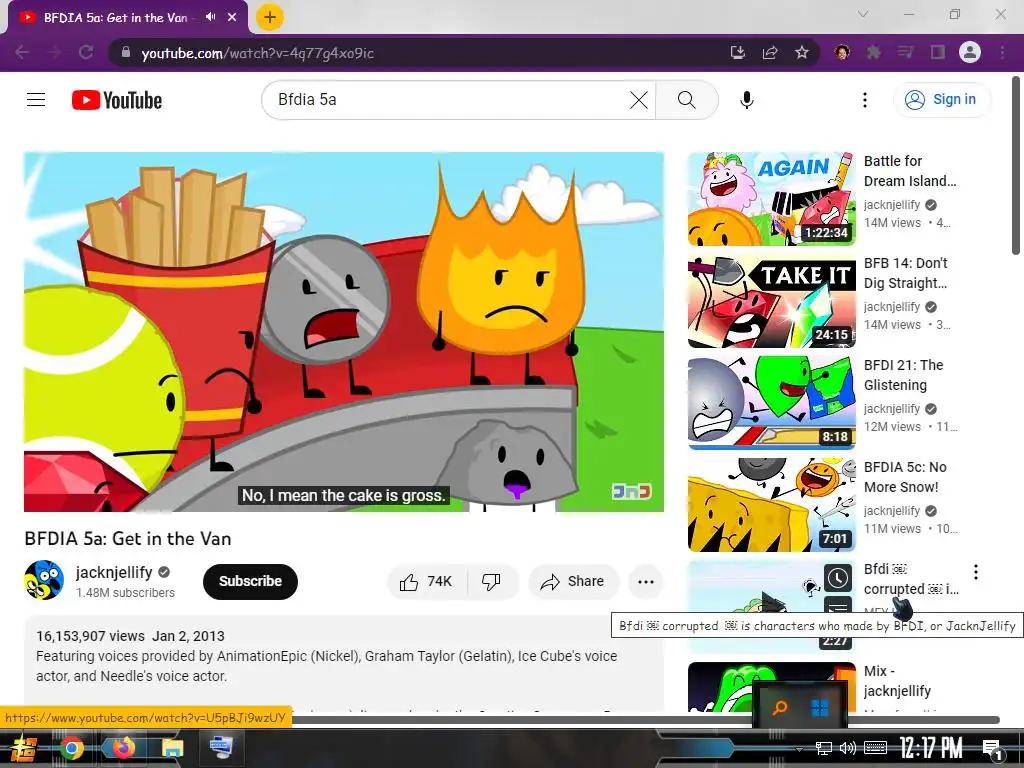Click the page vertical scrollbar
This screenshot has width=1024, height=768.
1016,166
